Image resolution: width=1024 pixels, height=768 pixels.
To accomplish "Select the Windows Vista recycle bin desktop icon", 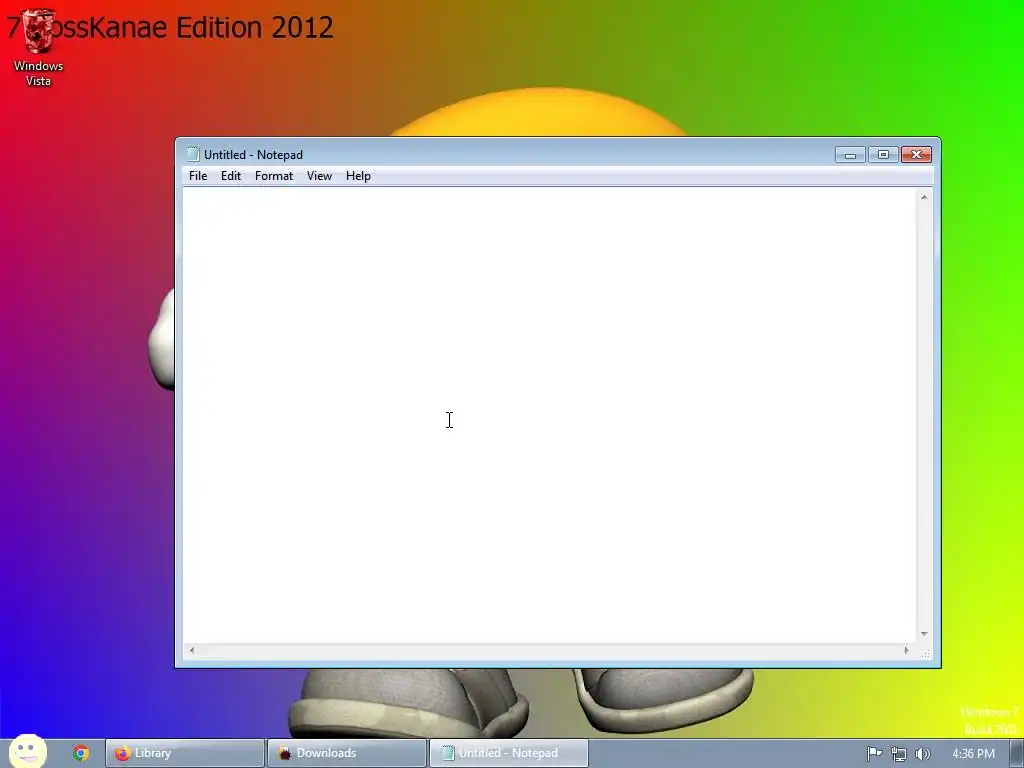I will pyautogui.click(x=38, y=48).
